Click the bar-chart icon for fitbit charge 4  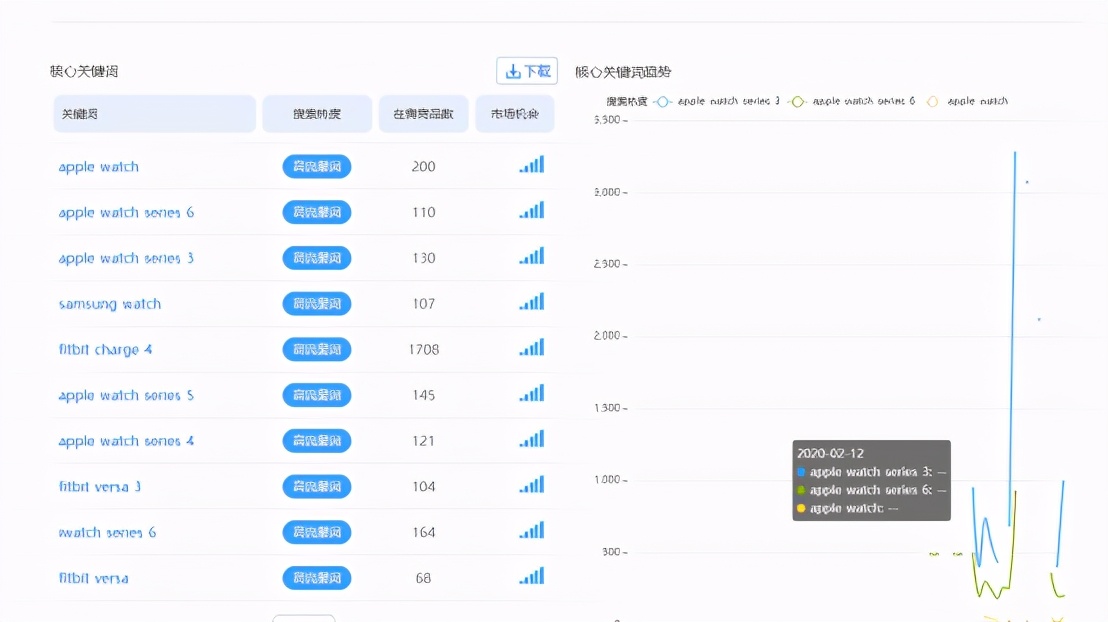tap(531, 348)
